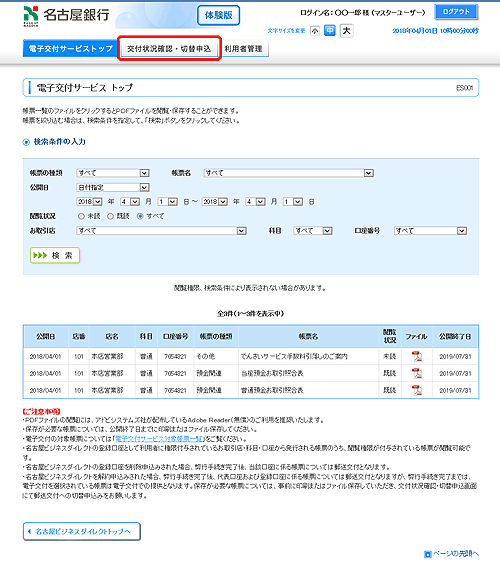The height and width of the screenshot is (579, 500).
Task: Click the 電子交付サービス トップ page title
Action: (x=85, y=88)
